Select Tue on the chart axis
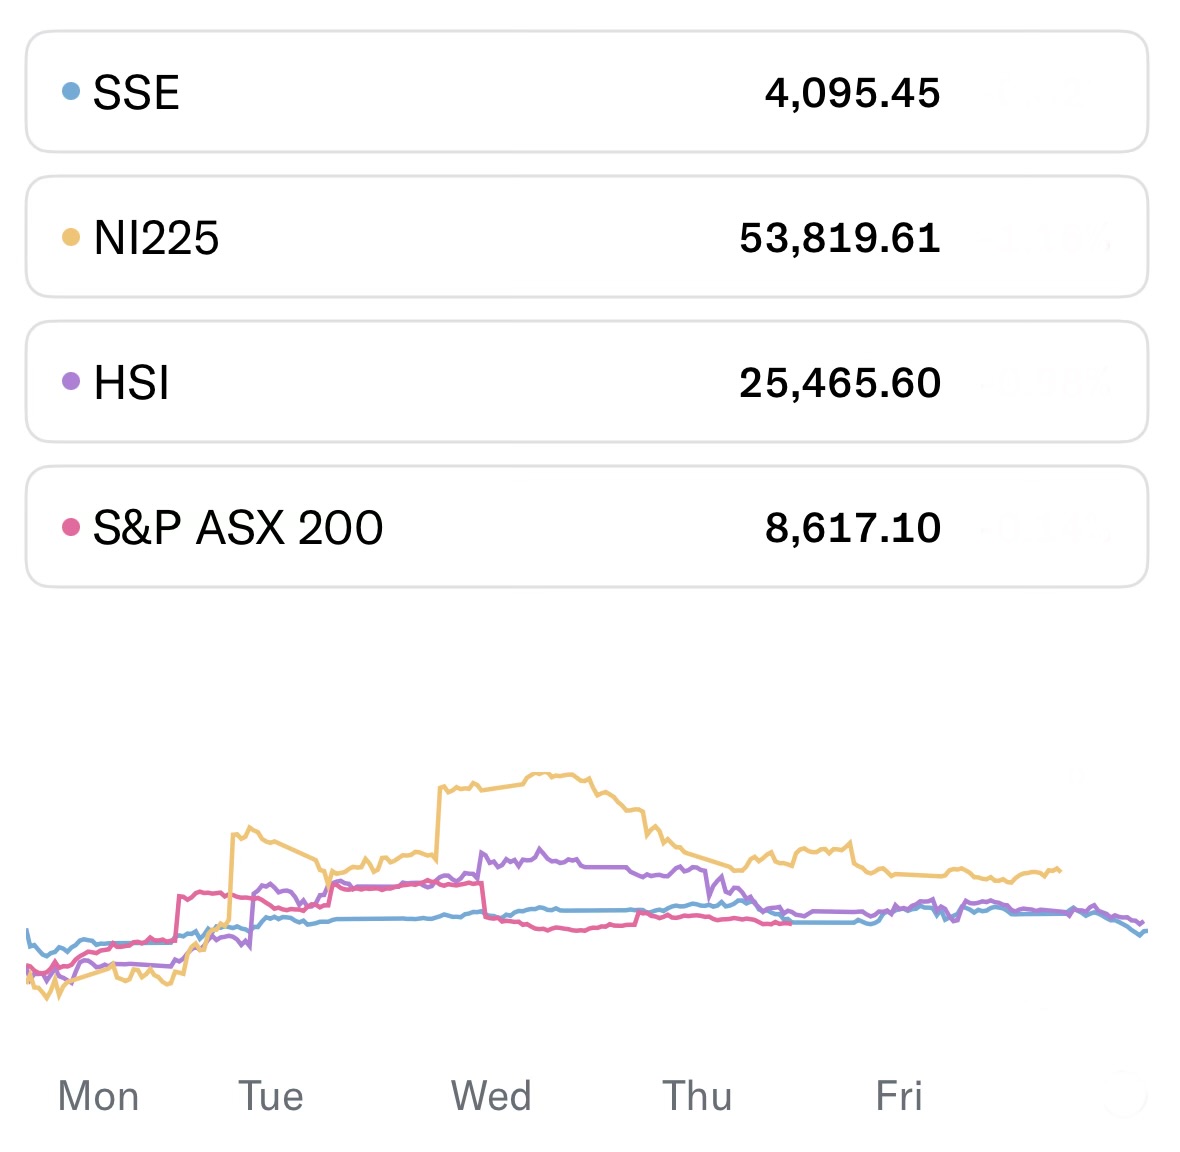The image size is (1180, 1152). pyautogui.click(x=271, y=1096)
